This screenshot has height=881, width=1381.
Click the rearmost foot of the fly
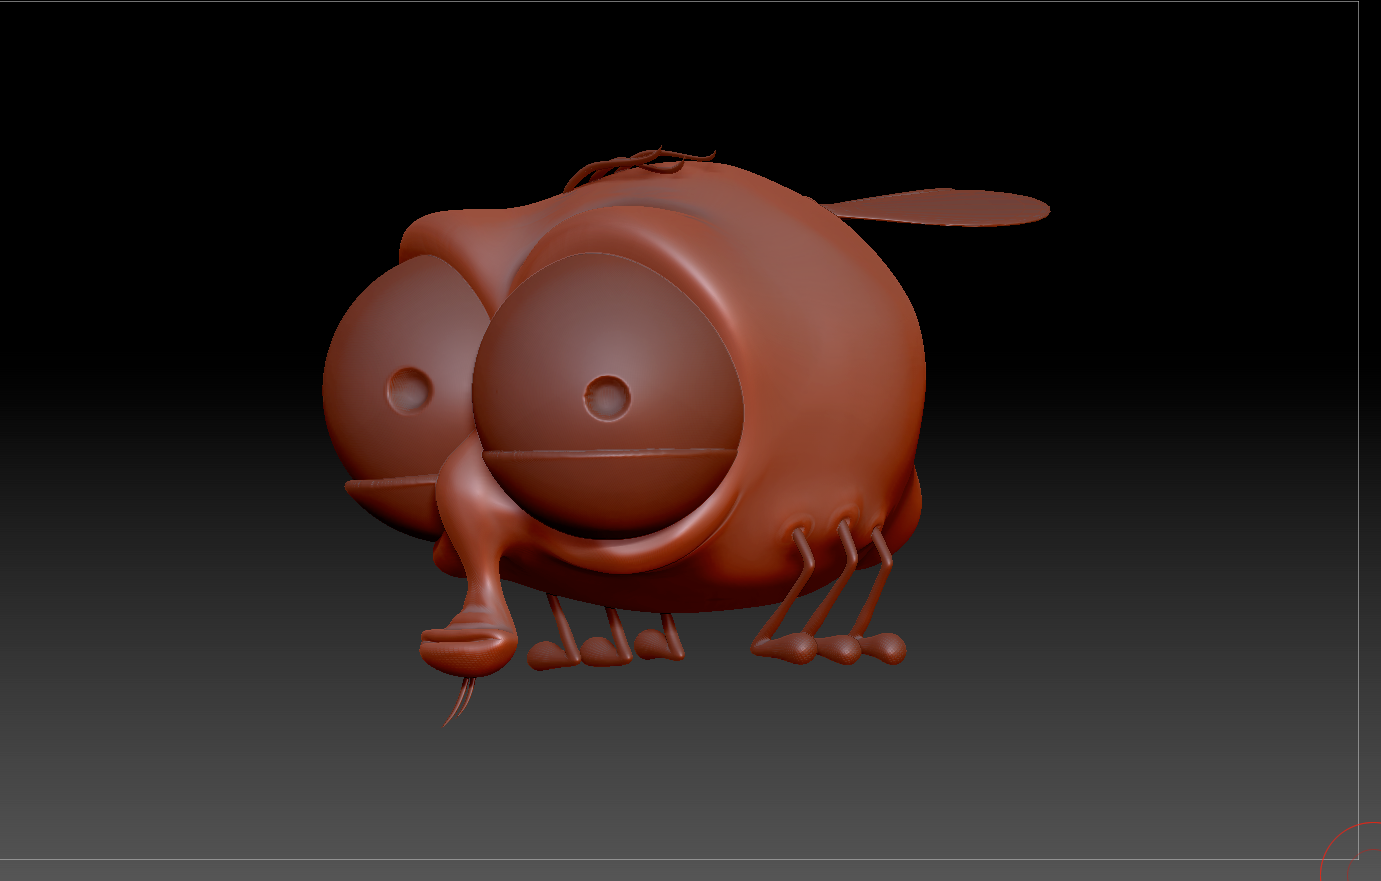point(882,648)
